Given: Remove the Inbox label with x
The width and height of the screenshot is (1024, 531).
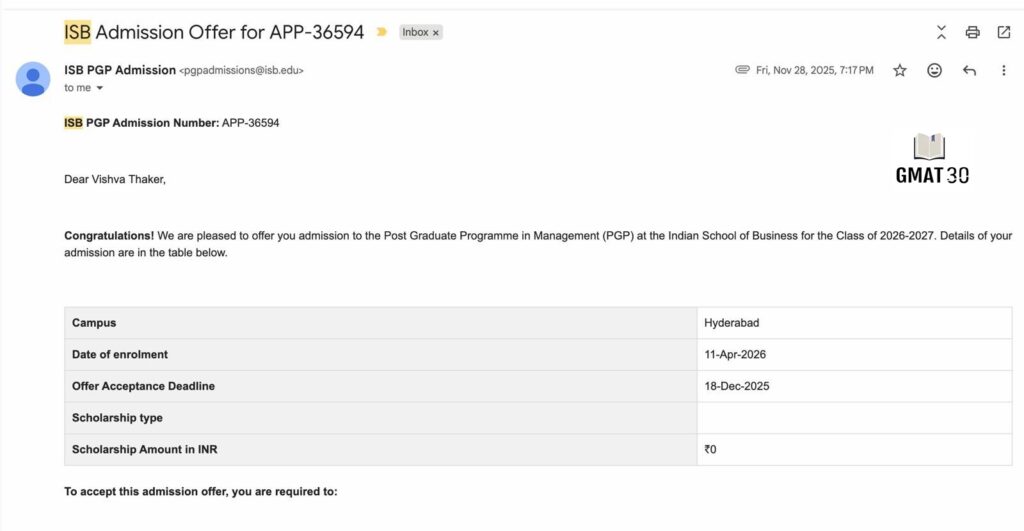Looking at the screenshot, I should click(436, 33).
